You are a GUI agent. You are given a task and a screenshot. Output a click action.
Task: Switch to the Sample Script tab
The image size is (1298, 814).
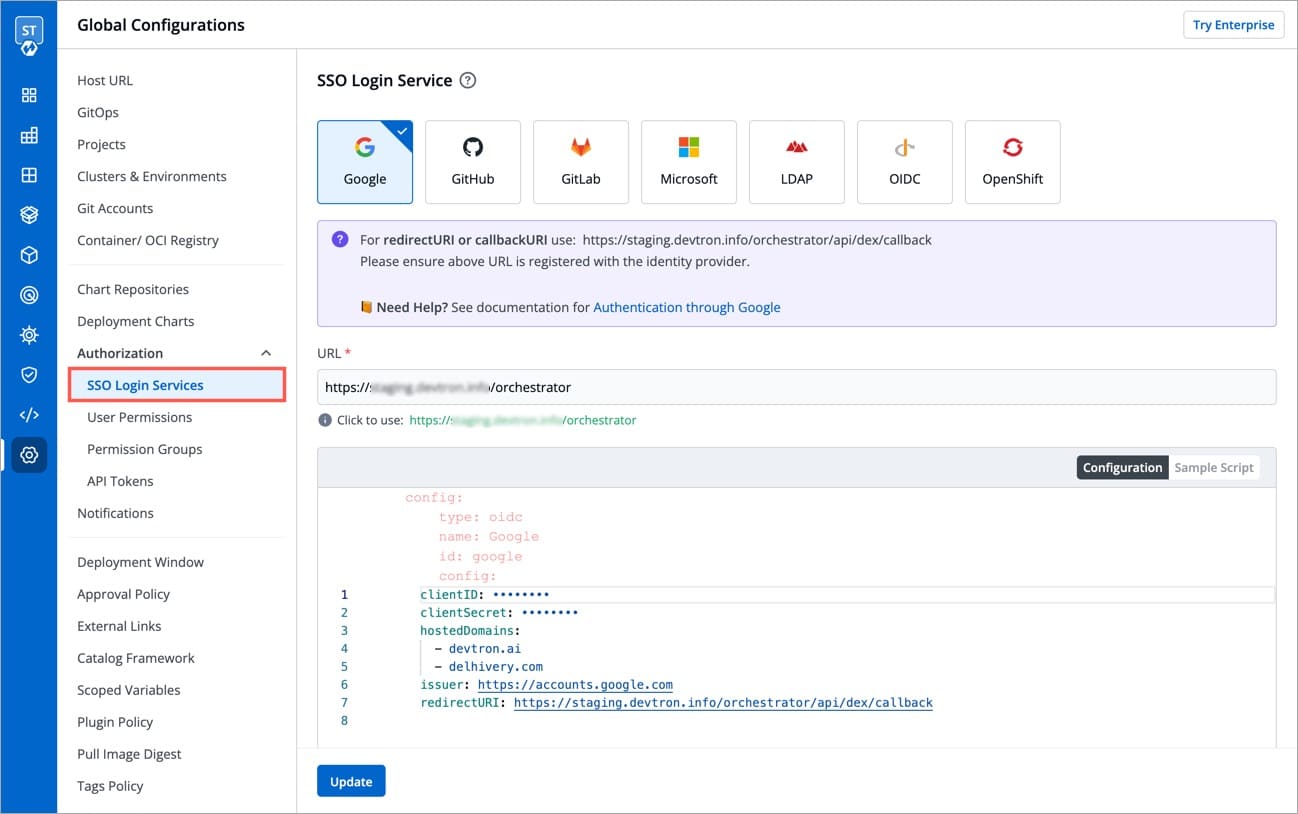pyautogui.click(x=1213, y=467)
